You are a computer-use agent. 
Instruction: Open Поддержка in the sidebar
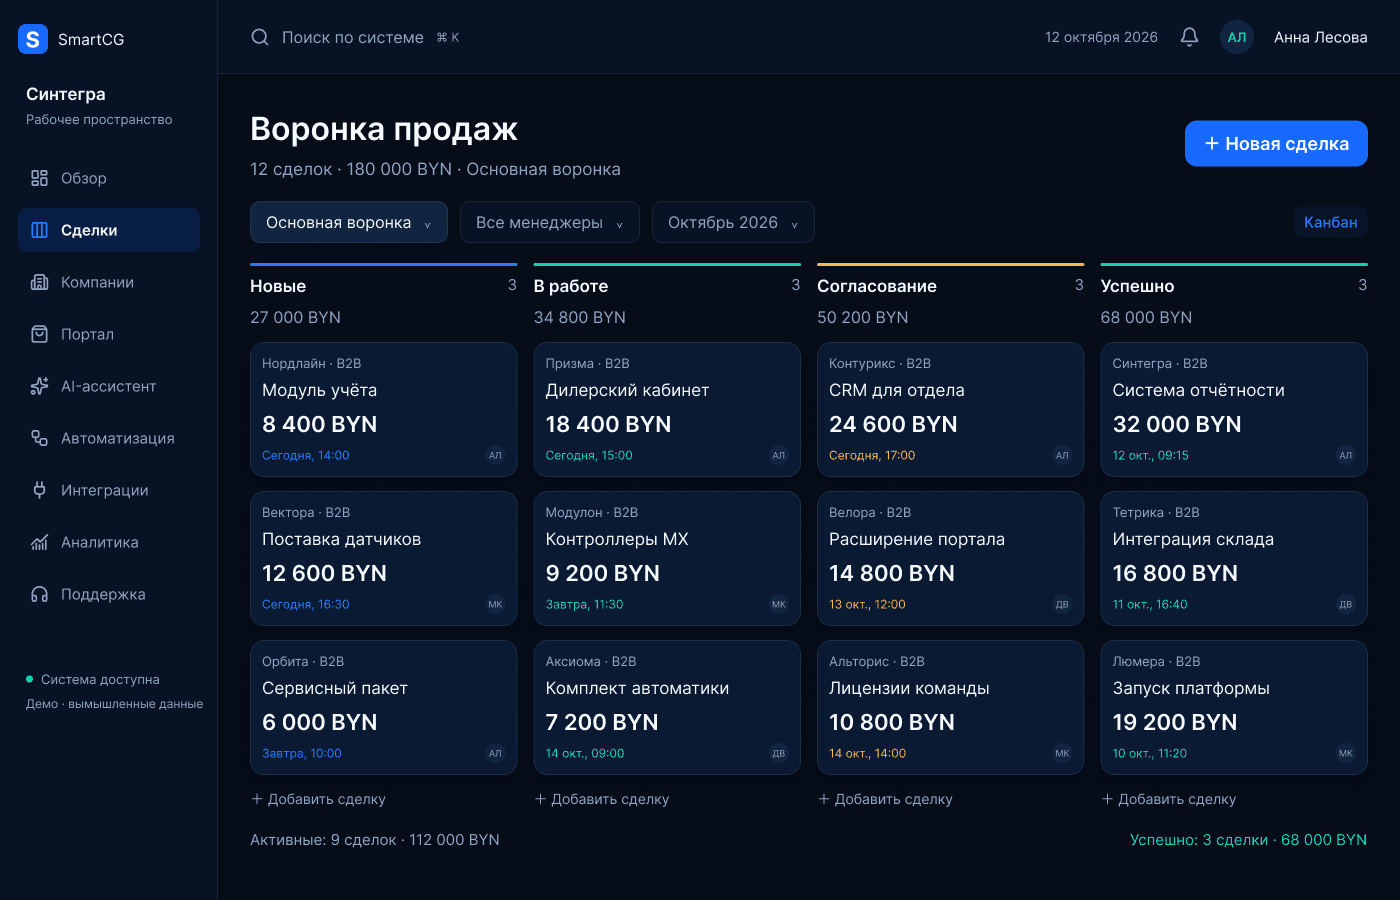109,594
